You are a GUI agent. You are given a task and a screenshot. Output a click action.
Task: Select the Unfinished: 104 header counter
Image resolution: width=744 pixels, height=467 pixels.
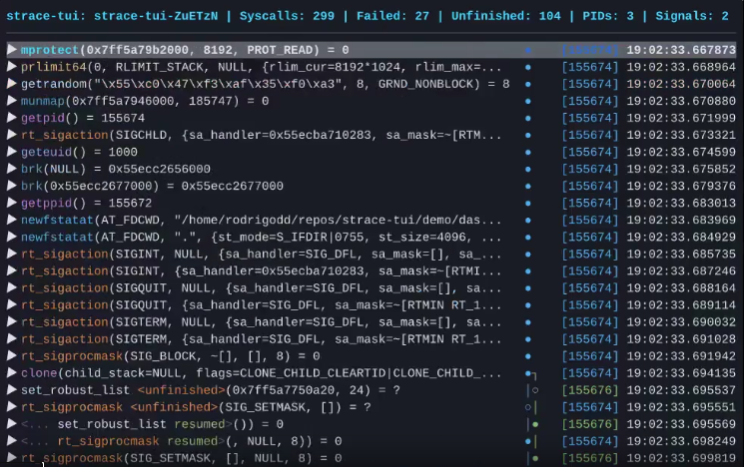point(506,16)
